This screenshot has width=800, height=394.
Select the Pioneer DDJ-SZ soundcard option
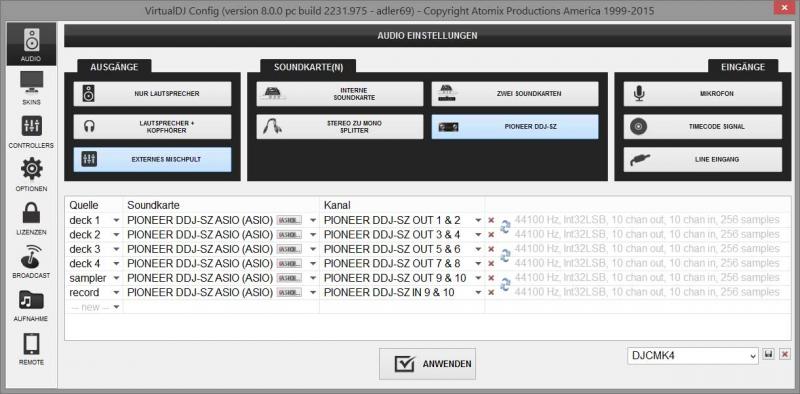[515, 127]
